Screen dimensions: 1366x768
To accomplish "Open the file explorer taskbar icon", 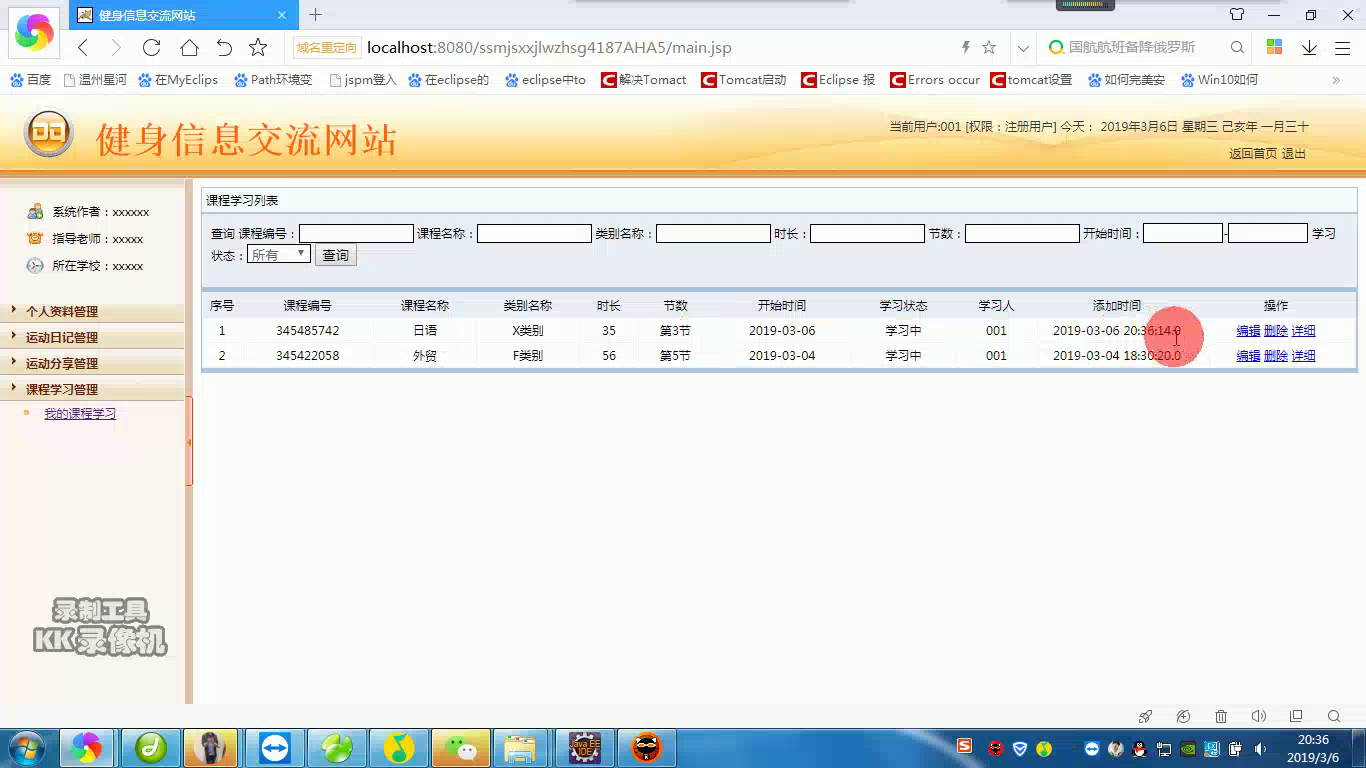I will pyautogui.click(x=522, y=748).
